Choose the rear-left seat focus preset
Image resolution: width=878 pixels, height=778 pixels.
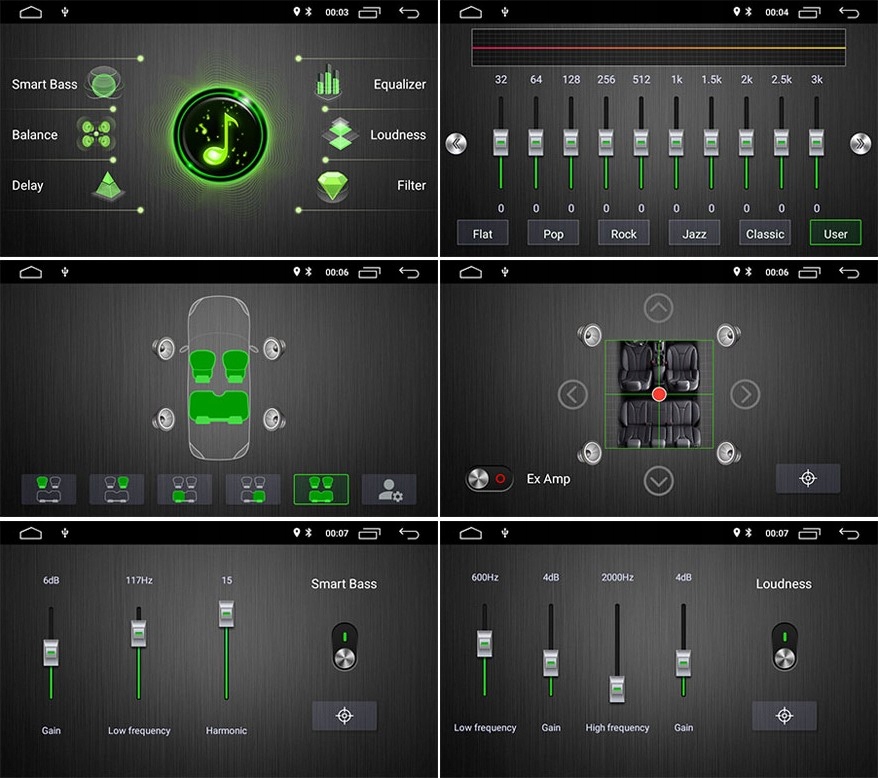pos(185,489)
